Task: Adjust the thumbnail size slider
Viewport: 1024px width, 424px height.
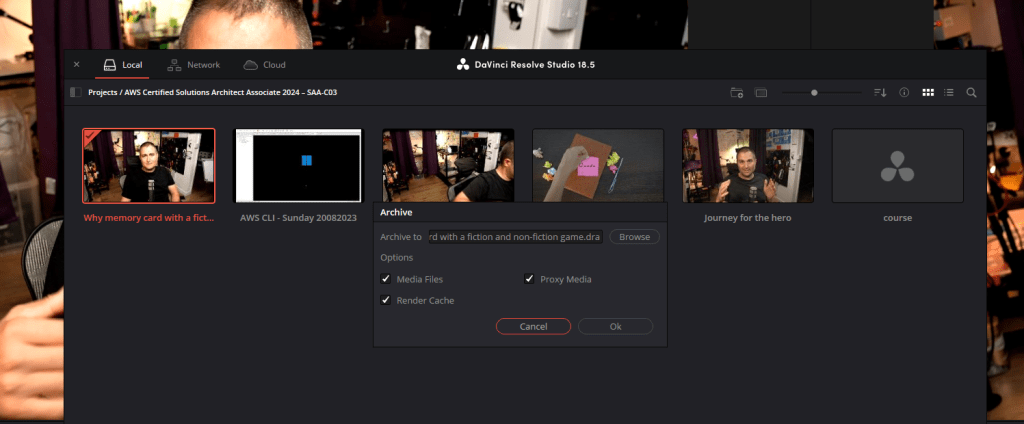Action: click(814, 93)
